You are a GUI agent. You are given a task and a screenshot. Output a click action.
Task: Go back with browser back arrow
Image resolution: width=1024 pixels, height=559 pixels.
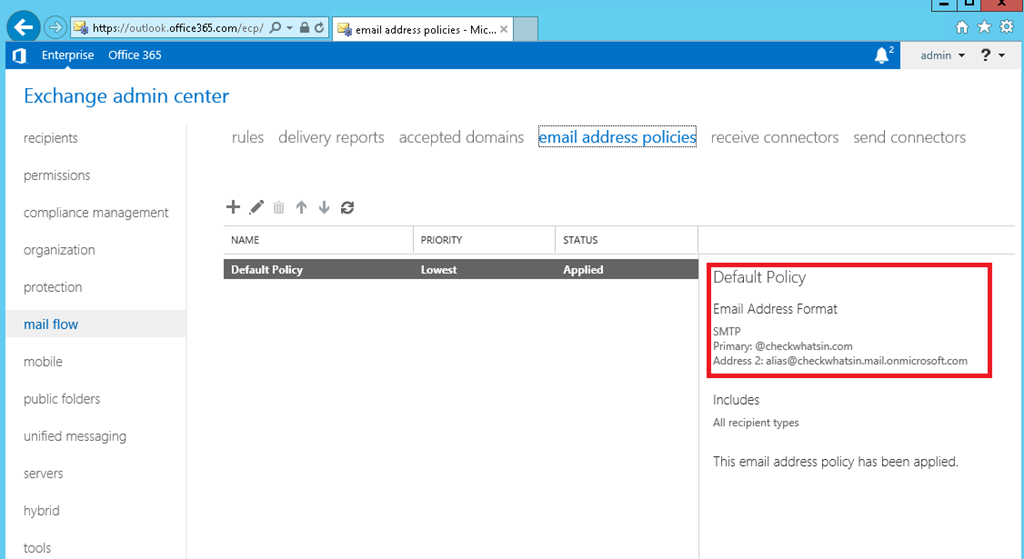coord(24,27)
